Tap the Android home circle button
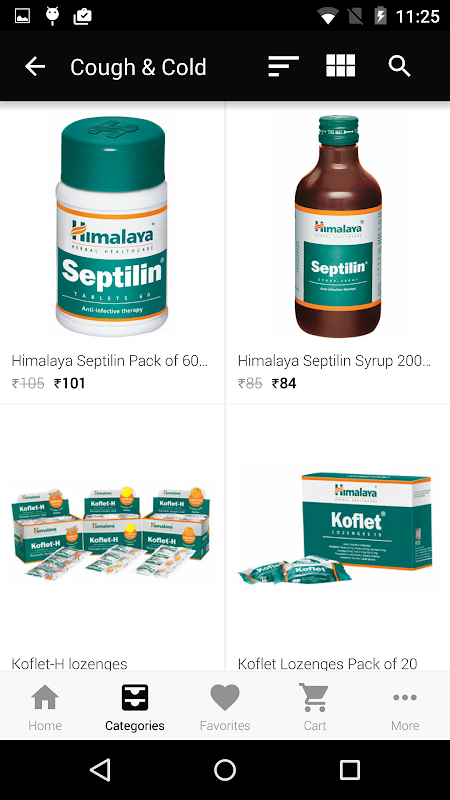This screenshot has height=800, width=450. pyautogui.click(x=225, y=769)
